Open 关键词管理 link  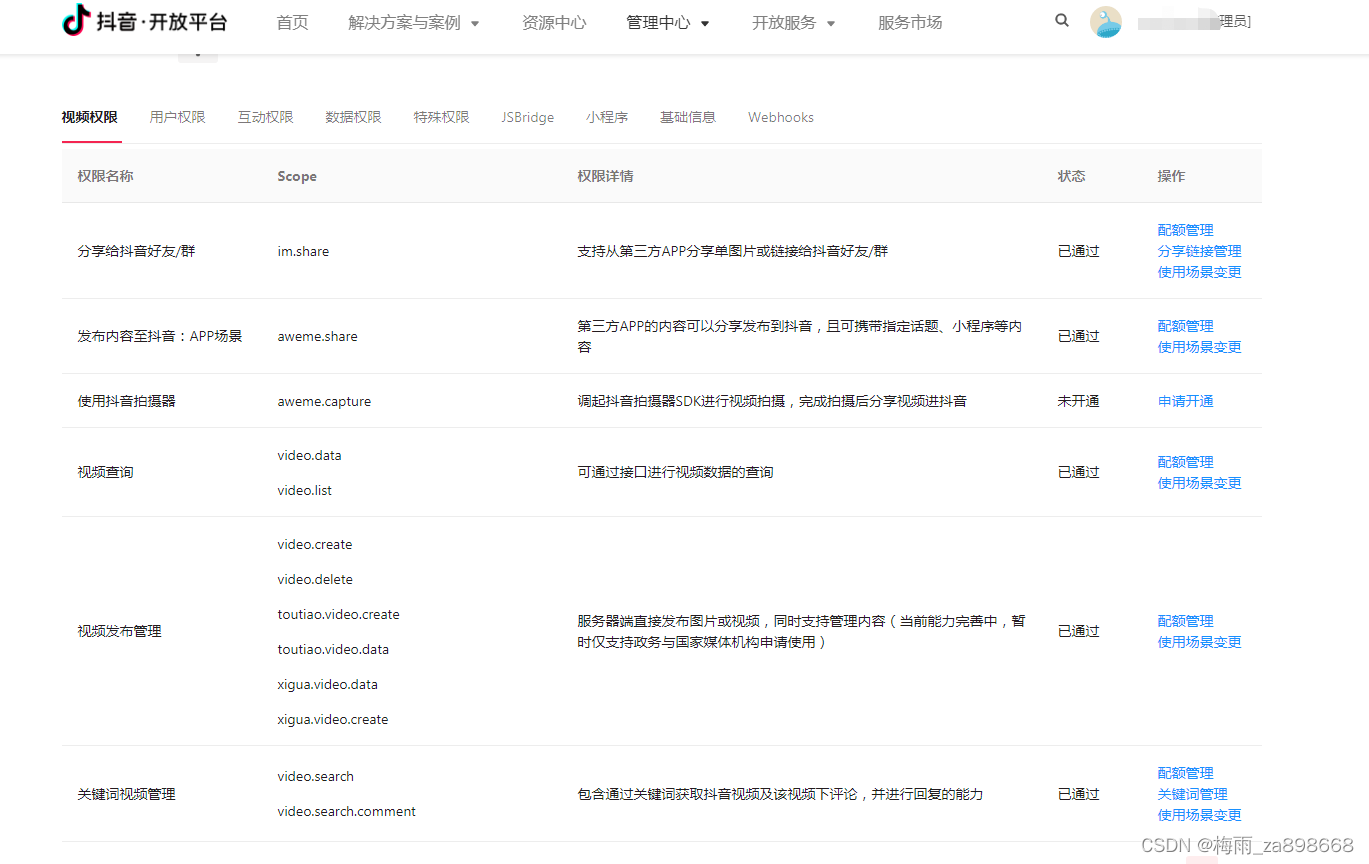[1193, 794]
